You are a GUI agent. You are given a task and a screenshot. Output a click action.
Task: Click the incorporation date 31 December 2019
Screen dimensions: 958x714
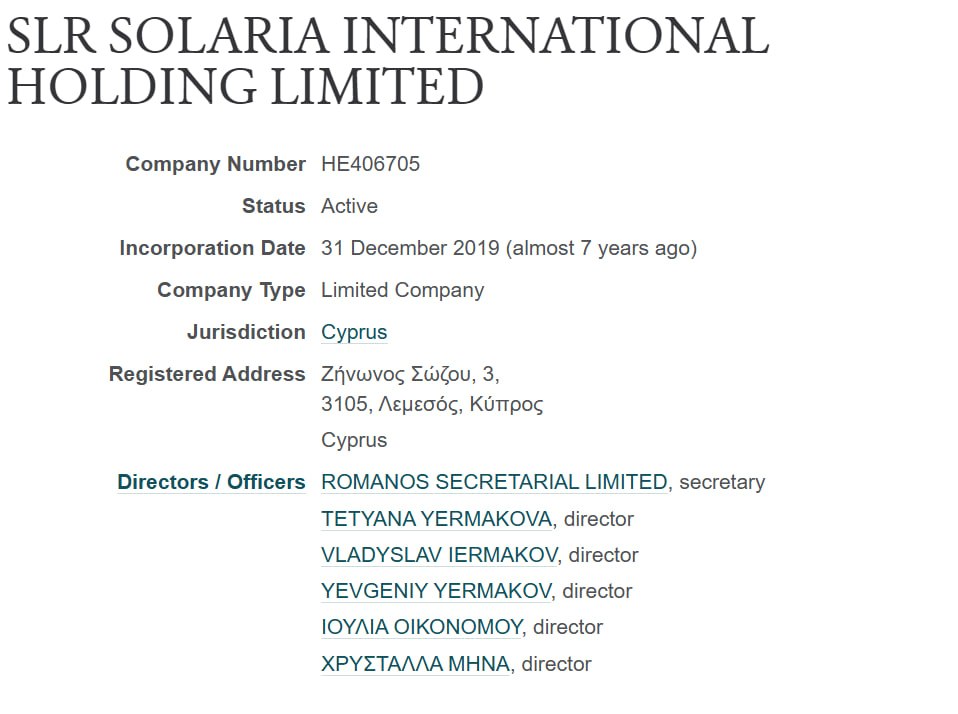pos(410,249)
